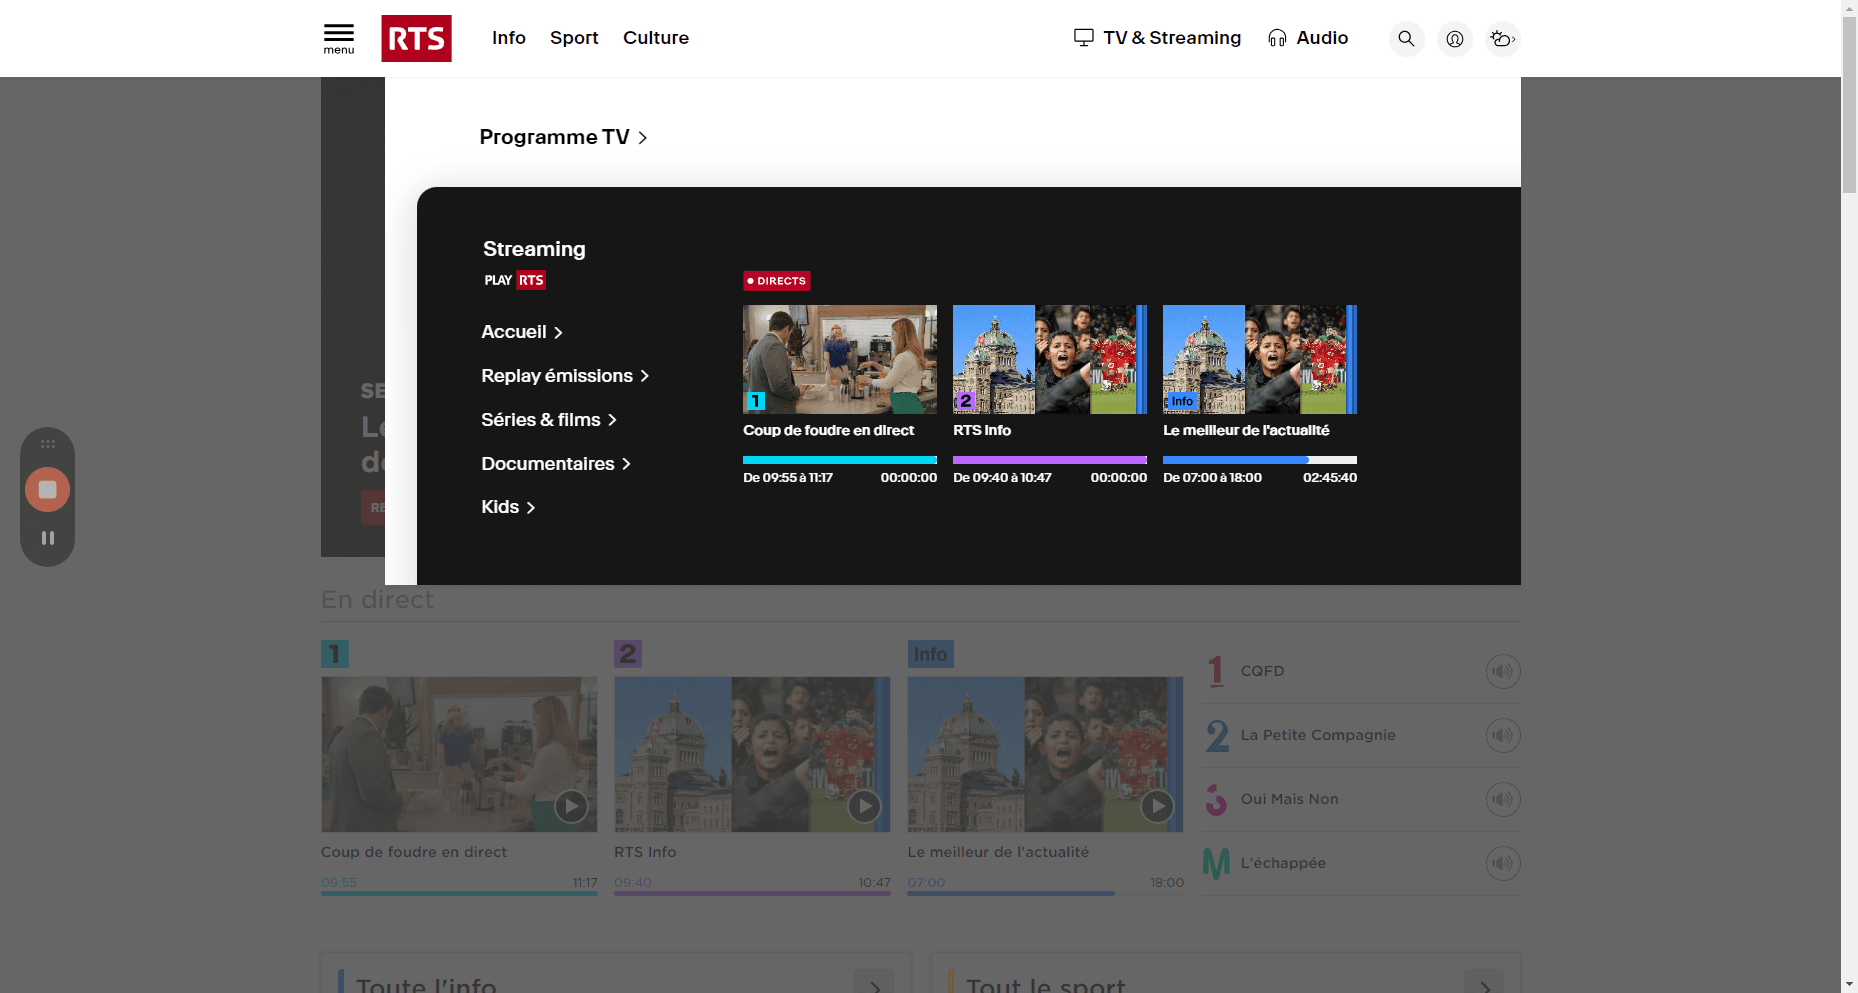Click the En direct heading
The width and height of the screenshot is (1858, 993).
tap(377, 600)
